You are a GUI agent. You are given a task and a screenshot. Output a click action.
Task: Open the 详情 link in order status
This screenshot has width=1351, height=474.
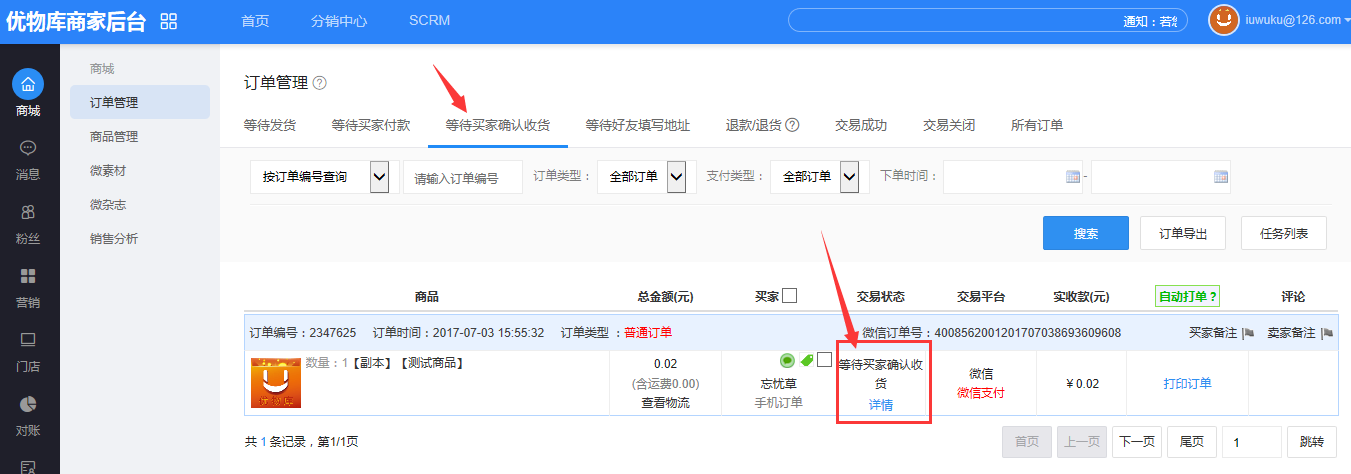pos(881,405)
